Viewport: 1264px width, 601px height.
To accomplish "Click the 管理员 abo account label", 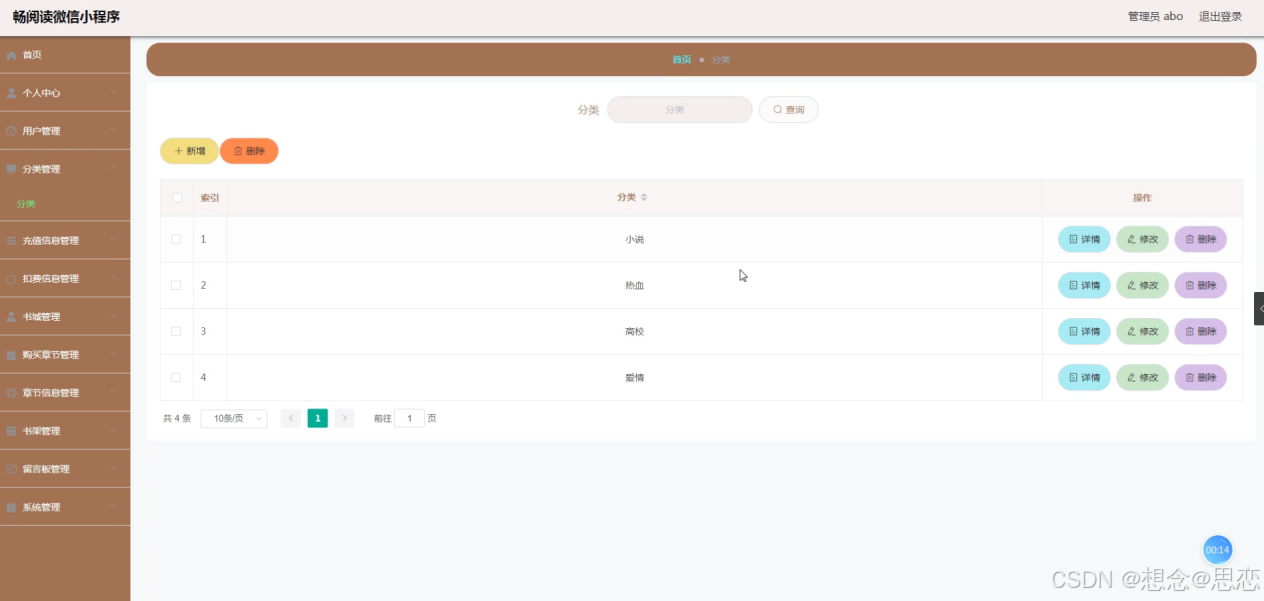I will 1155,17.
